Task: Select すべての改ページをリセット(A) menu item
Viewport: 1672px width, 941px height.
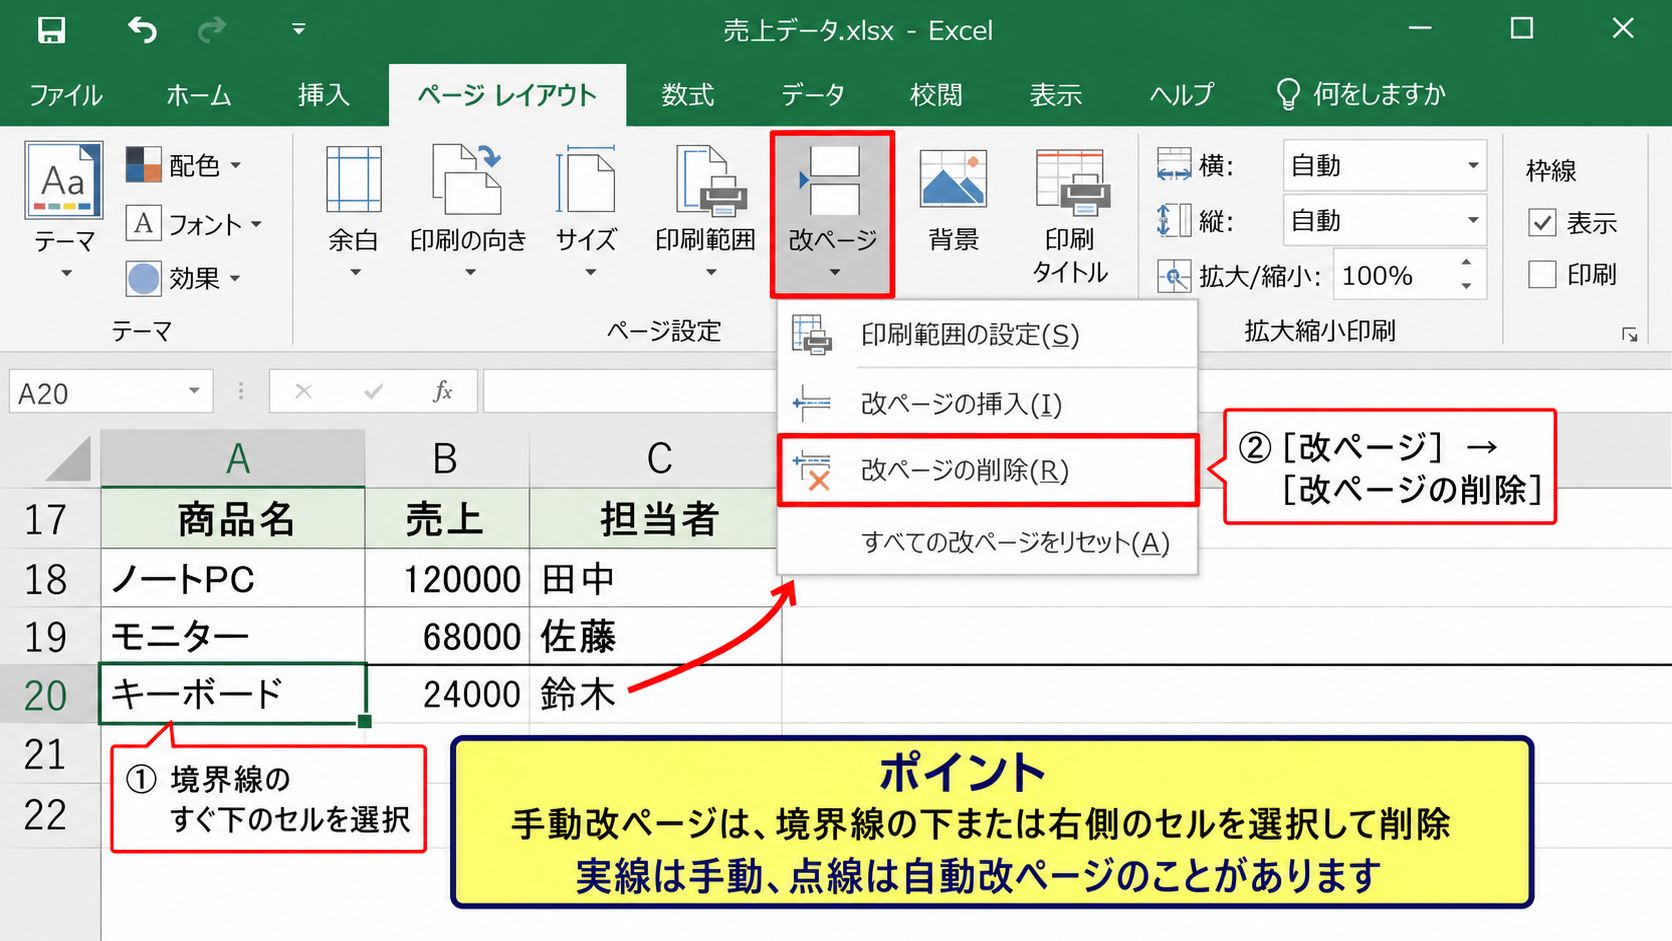Action: 988,542
